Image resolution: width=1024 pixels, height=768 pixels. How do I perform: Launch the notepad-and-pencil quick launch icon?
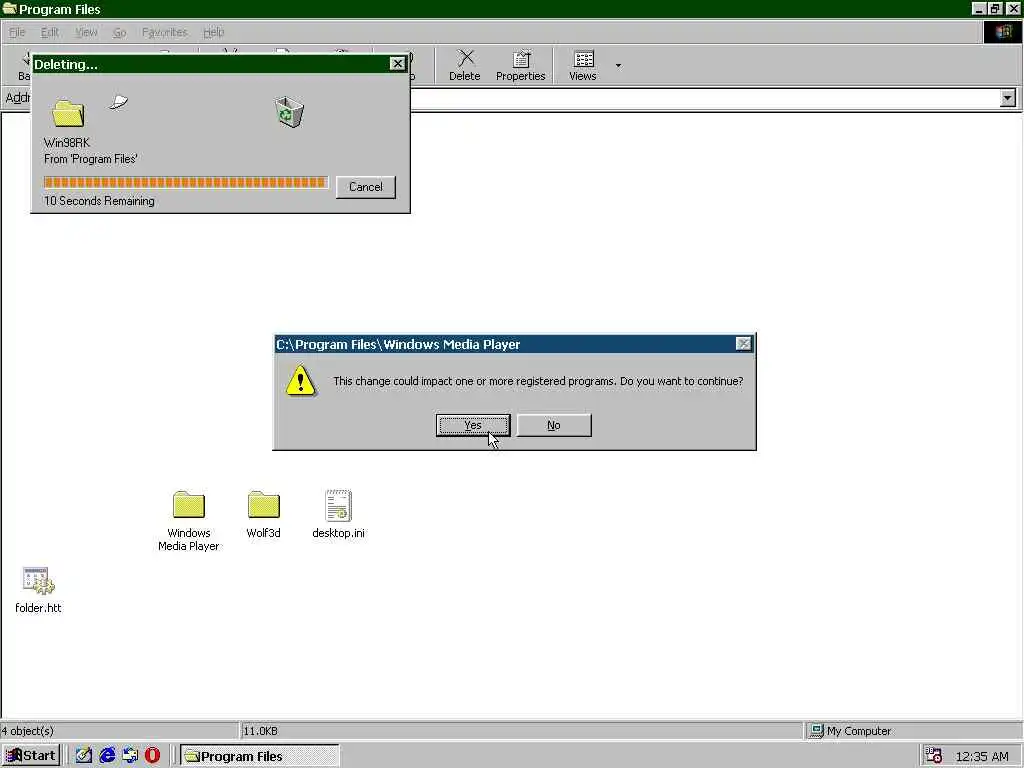(84, 756)
